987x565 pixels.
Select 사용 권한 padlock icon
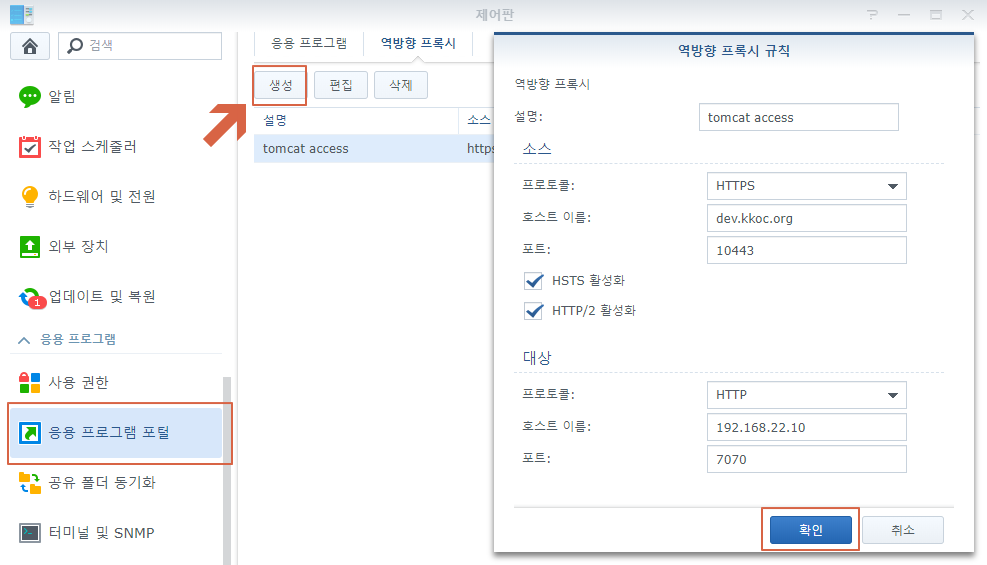pos(30,382)
